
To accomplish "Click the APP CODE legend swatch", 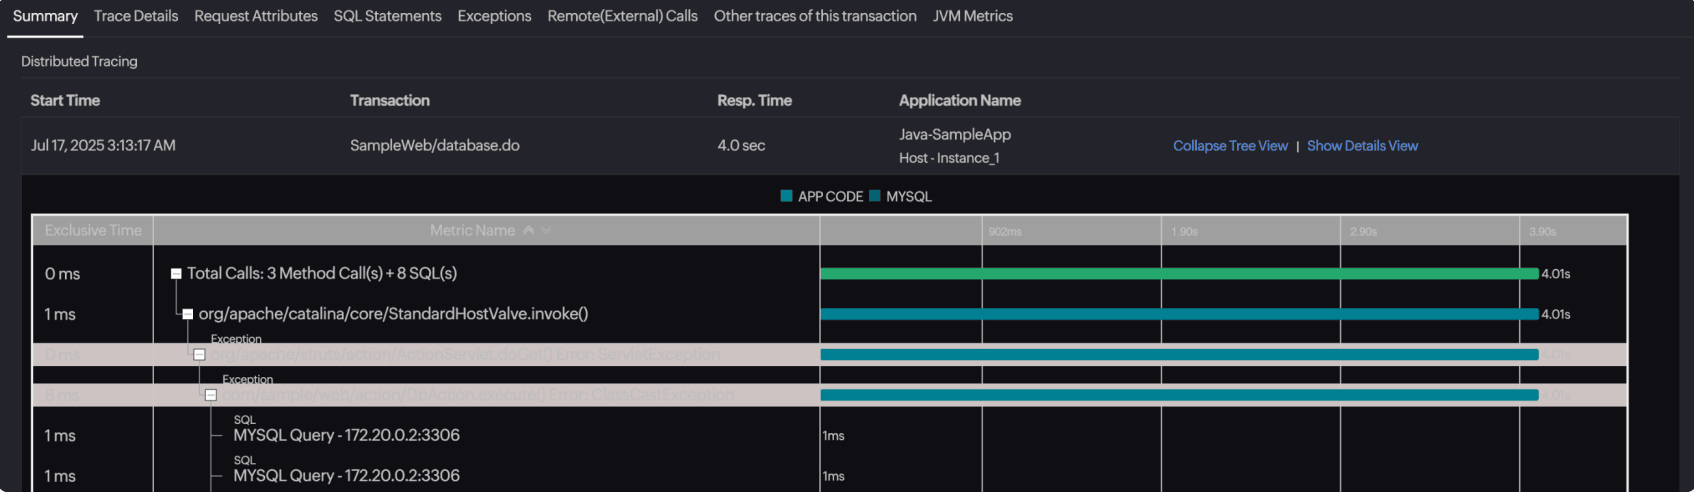I will 786,196.
